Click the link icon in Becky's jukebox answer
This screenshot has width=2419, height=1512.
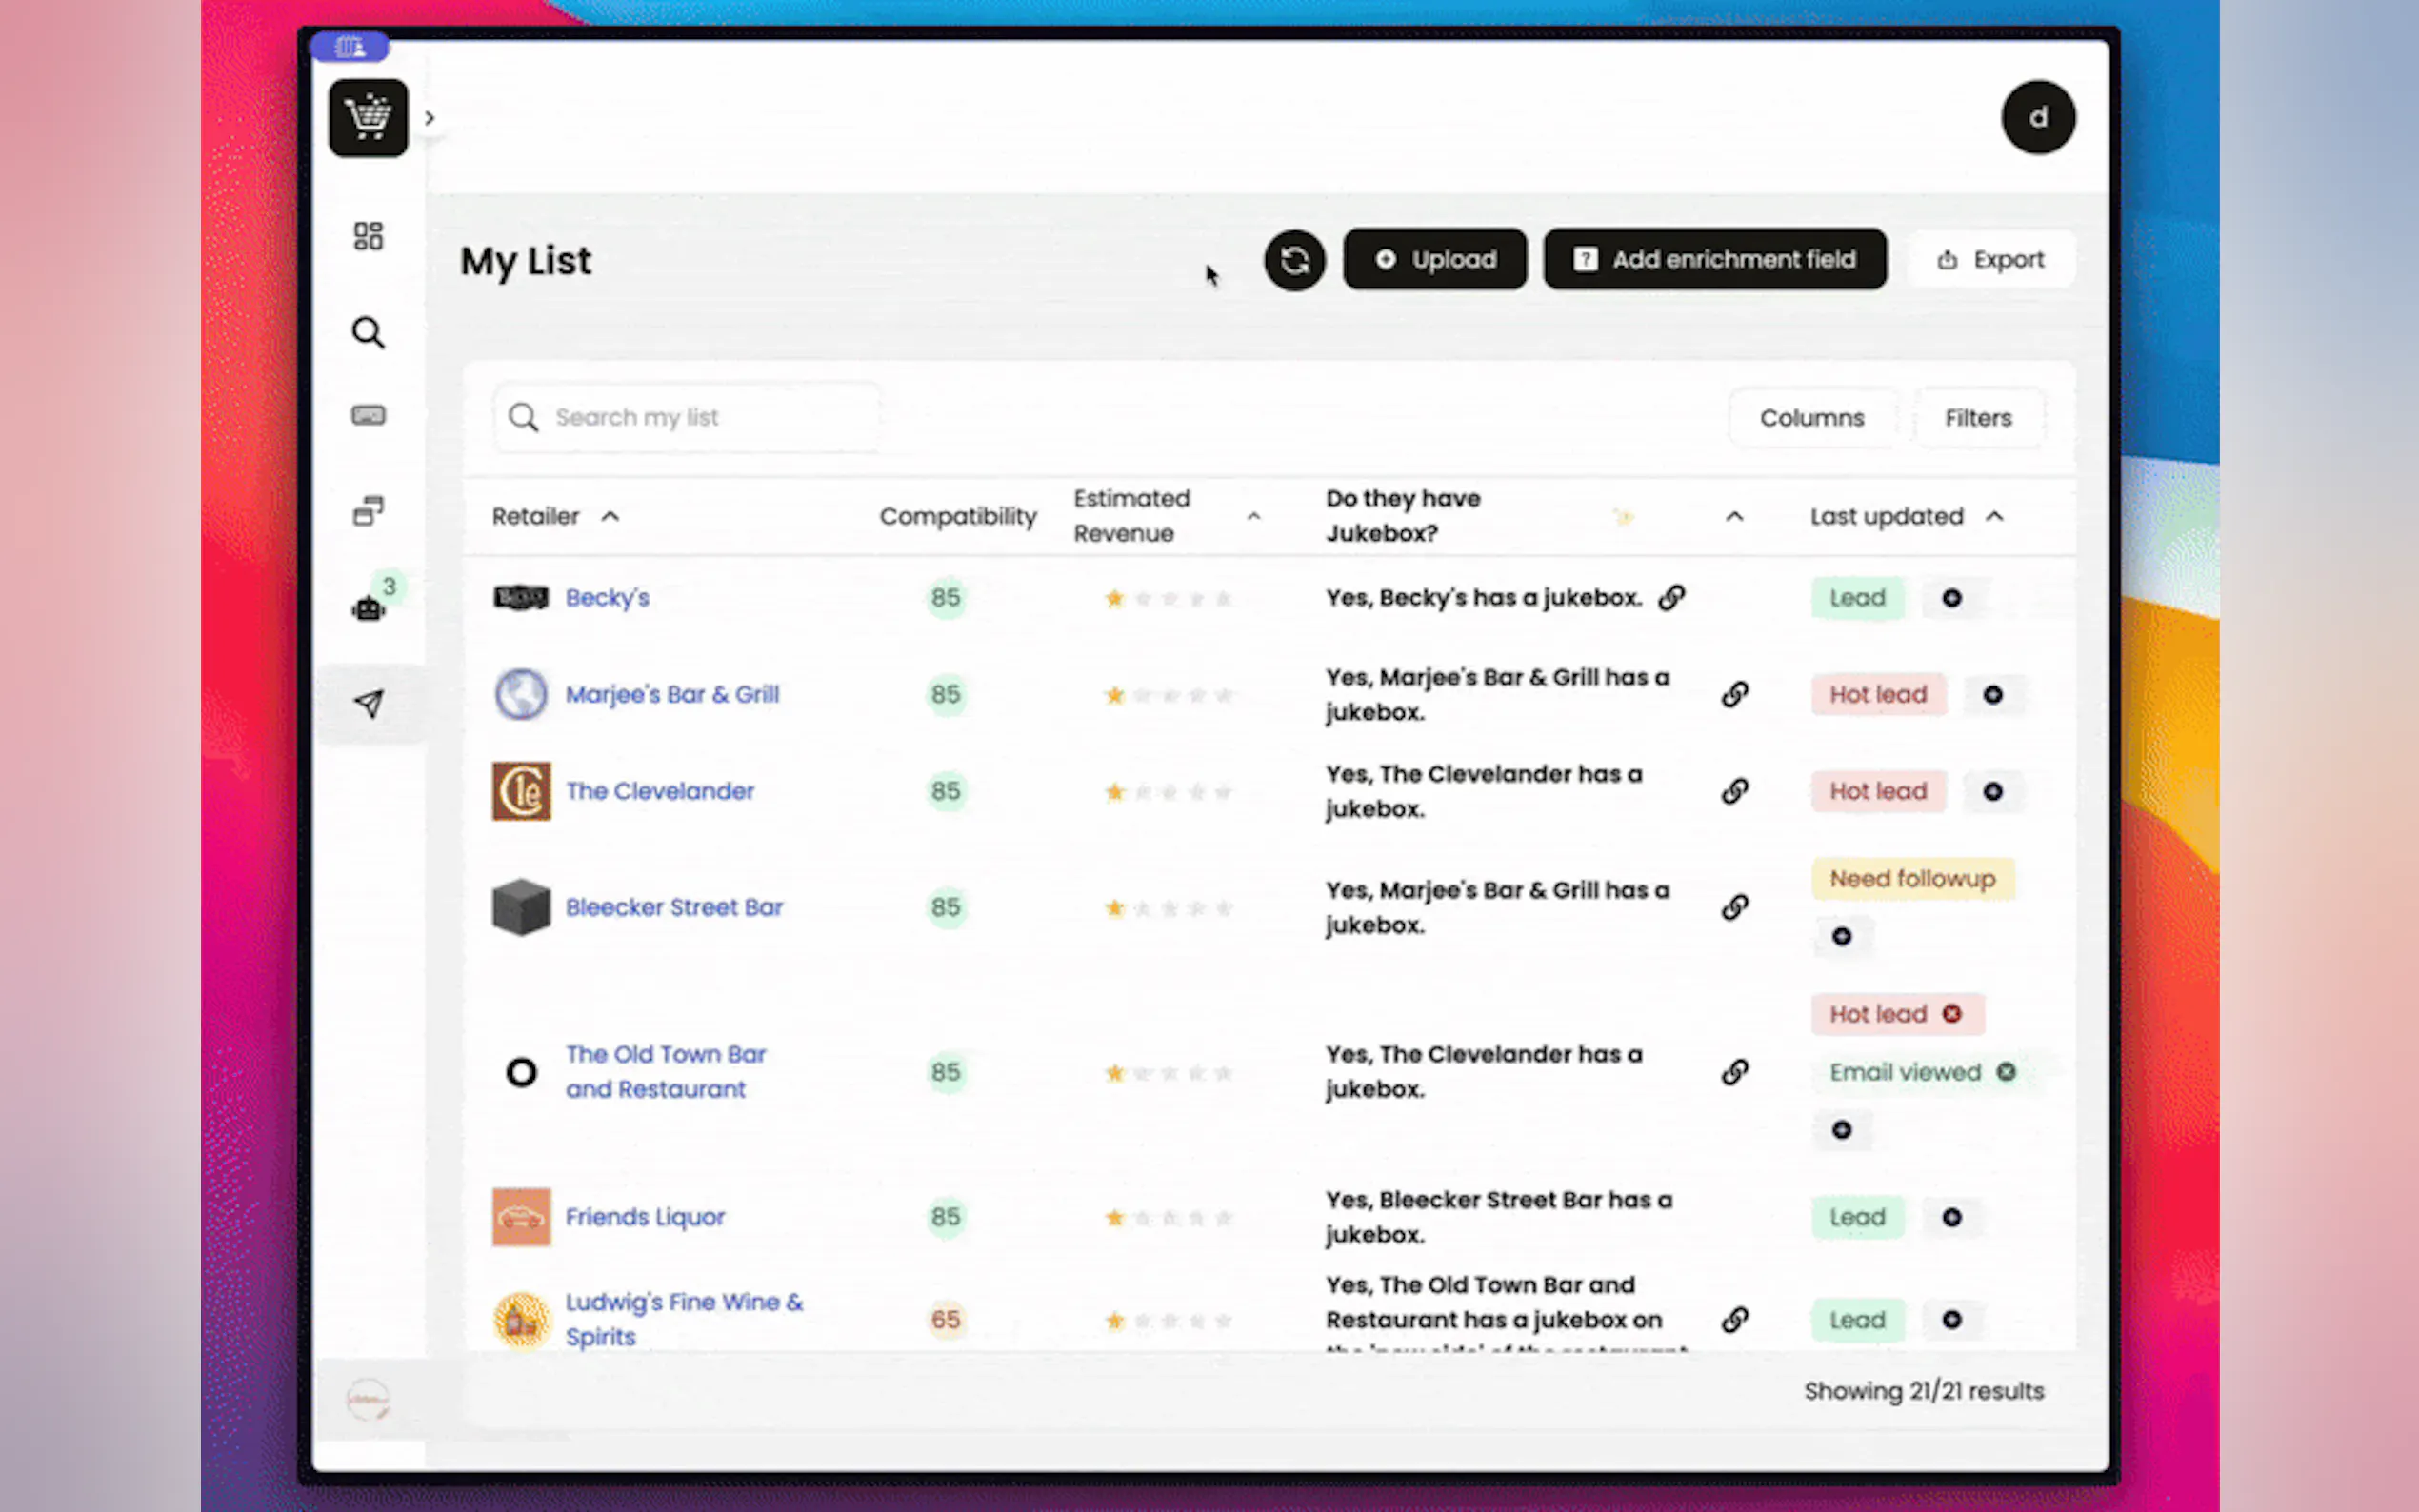coord(1672,598)
